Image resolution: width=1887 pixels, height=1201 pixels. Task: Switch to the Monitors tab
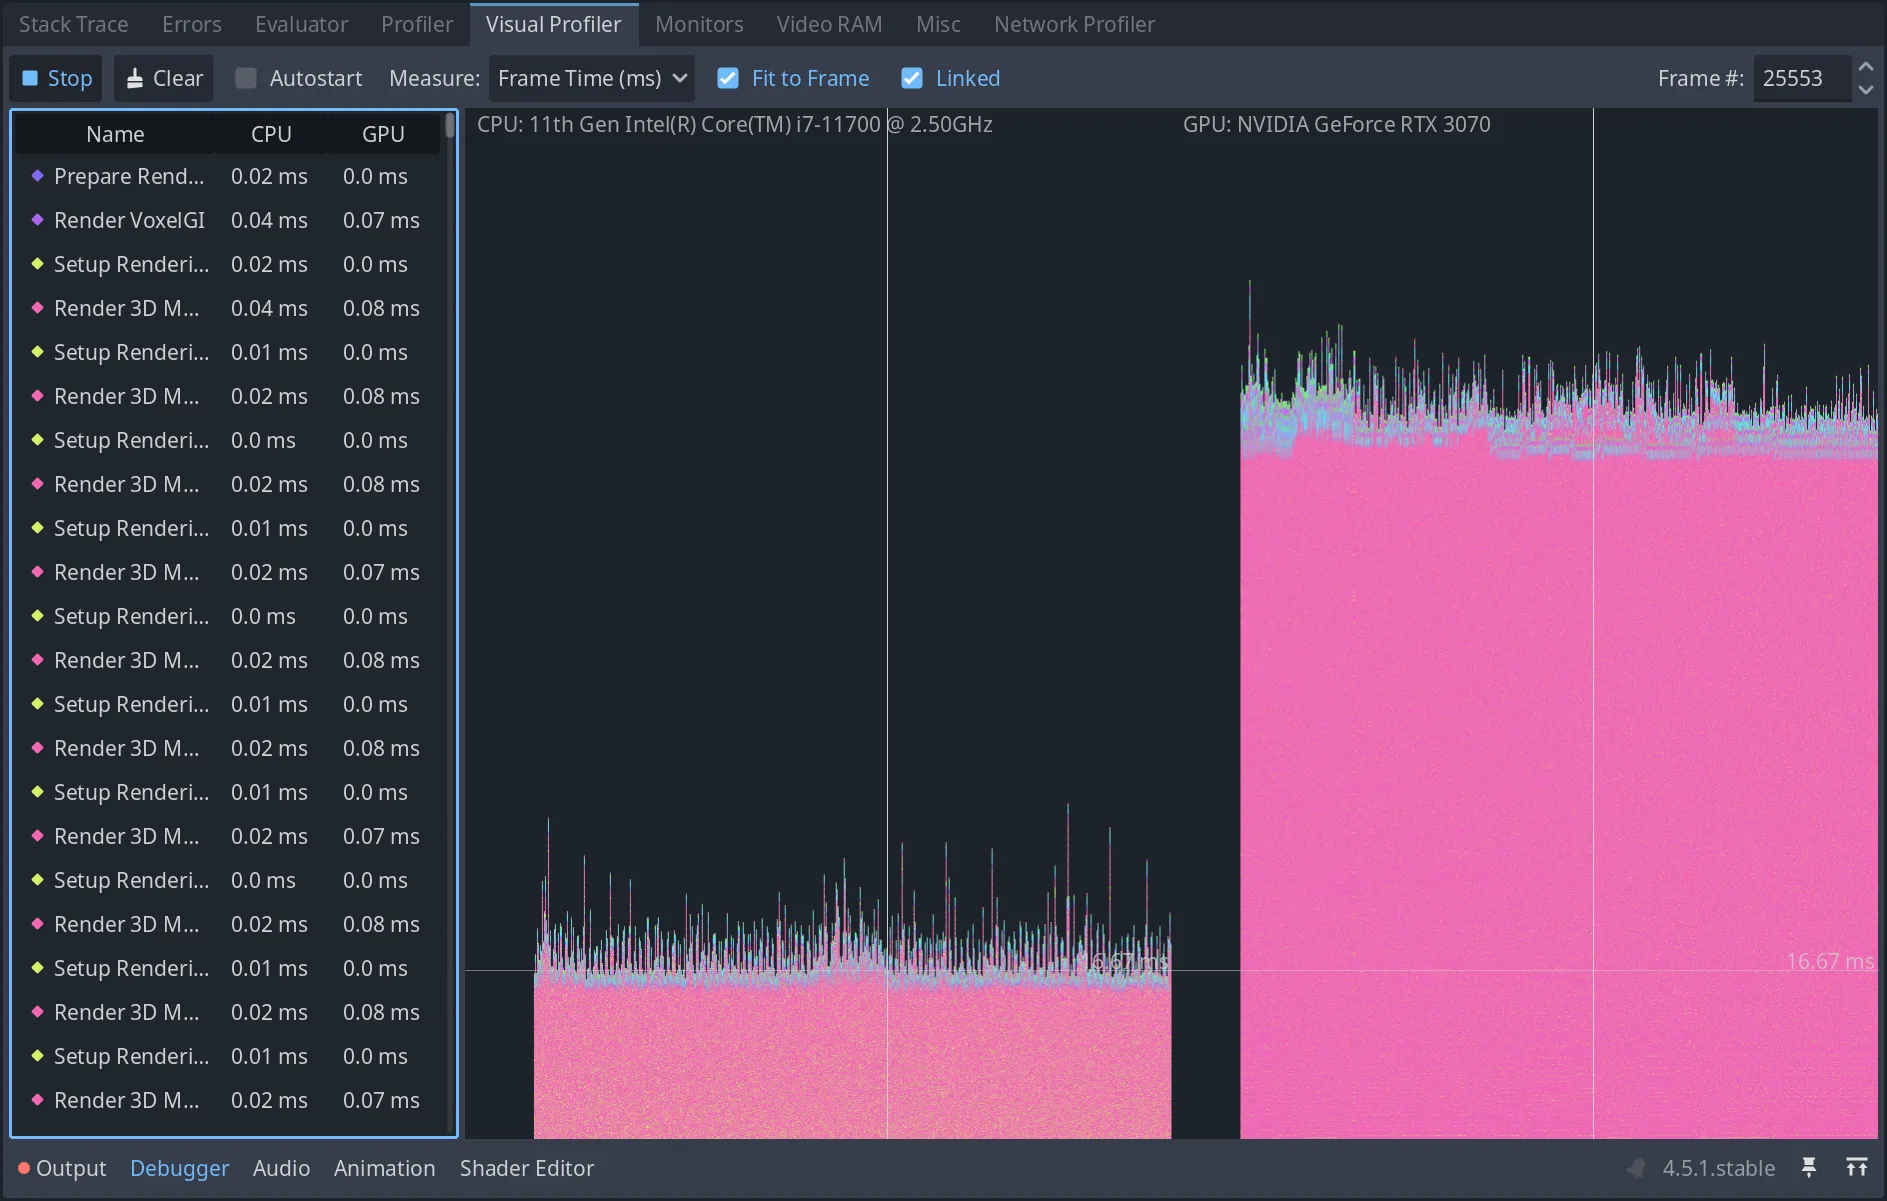698,23
